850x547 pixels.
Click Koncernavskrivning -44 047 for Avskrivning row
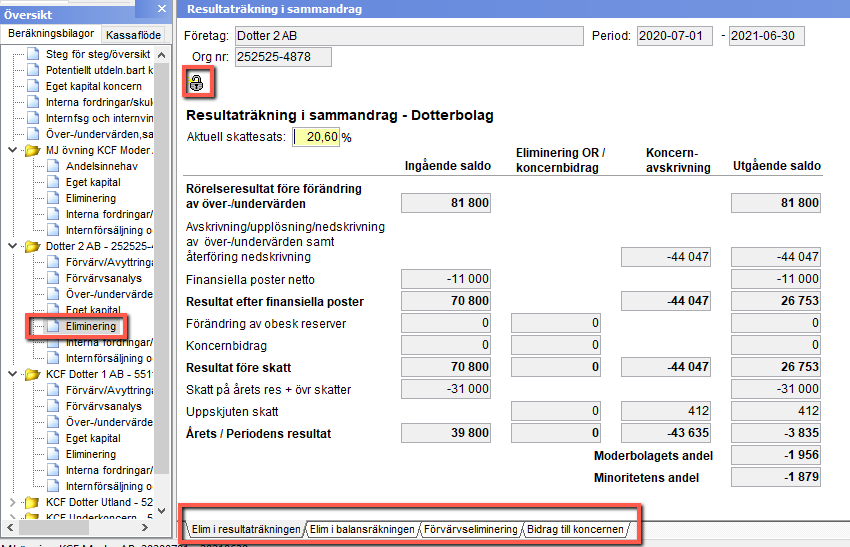(666, 257)
